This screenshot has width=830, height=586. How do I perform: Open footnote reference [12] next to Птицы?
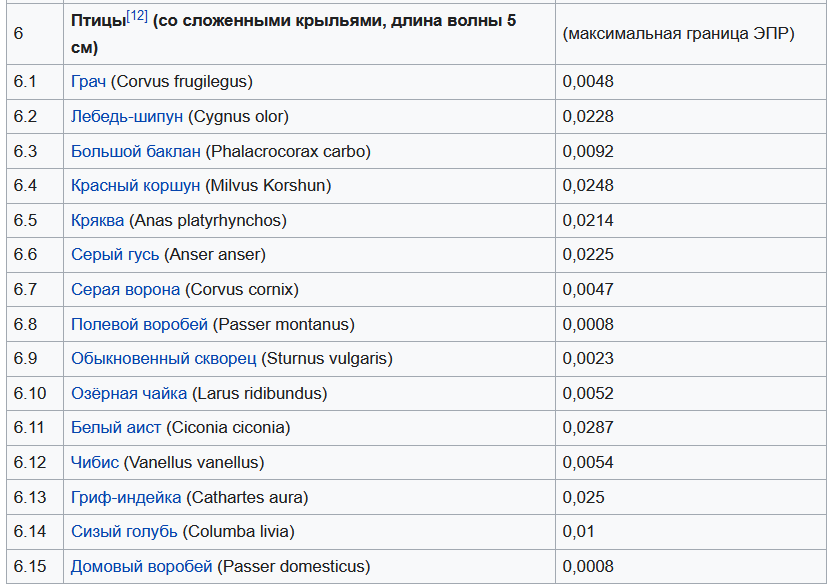point(137,16)
